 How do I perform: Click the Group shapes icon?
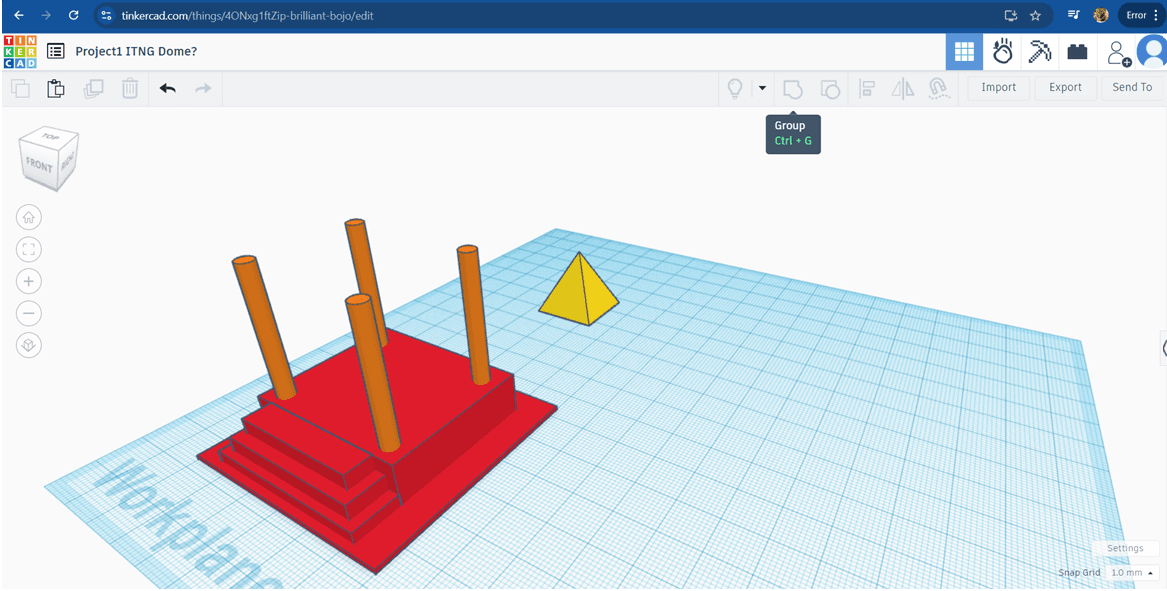pyautogui.click(x=792, y=88)
